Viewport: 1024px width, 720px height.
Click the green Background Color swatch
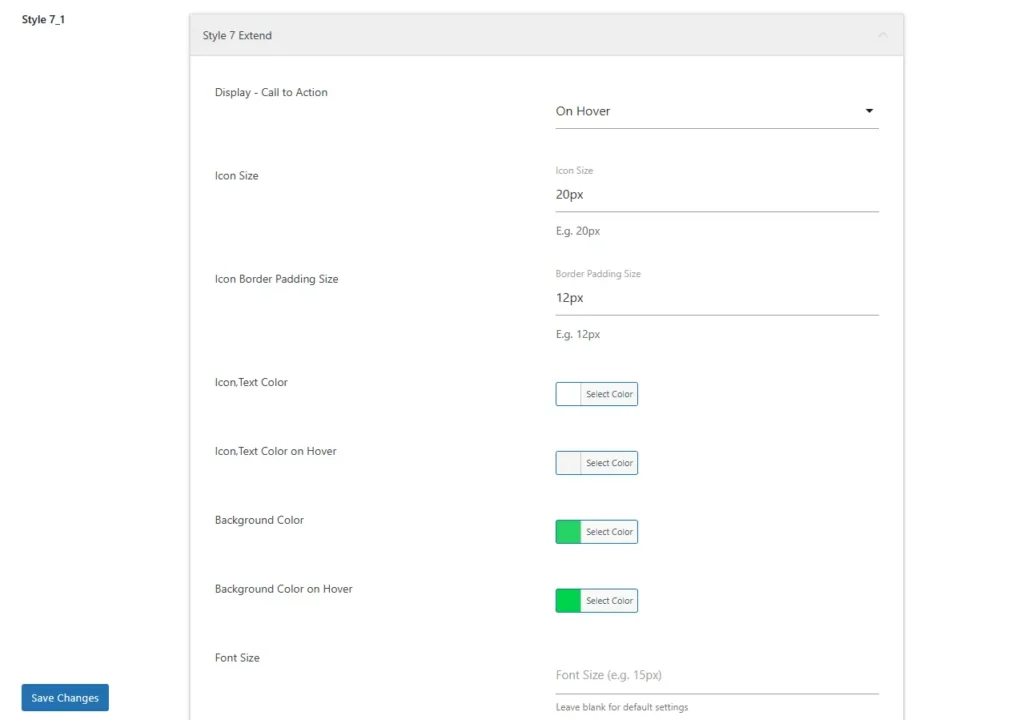[569, 532]
